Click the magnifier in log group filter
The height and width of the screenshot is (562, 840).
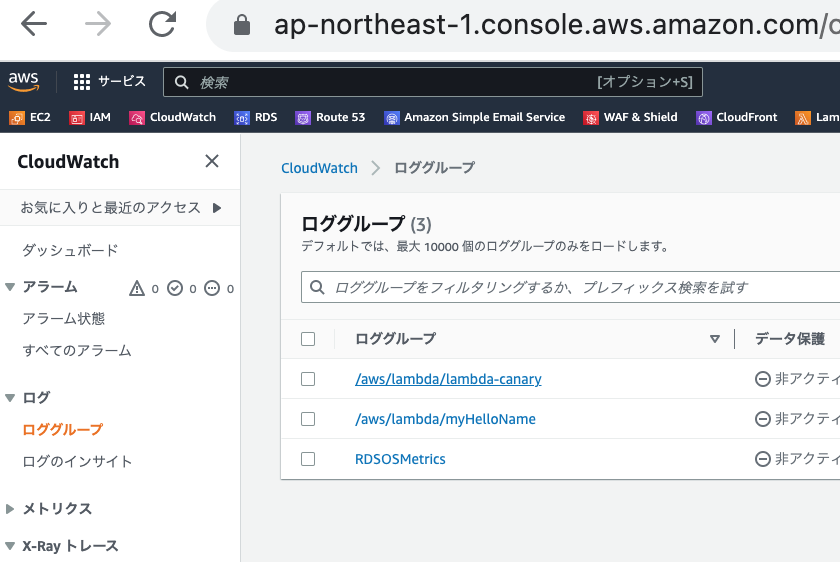(x=317, y=287)
